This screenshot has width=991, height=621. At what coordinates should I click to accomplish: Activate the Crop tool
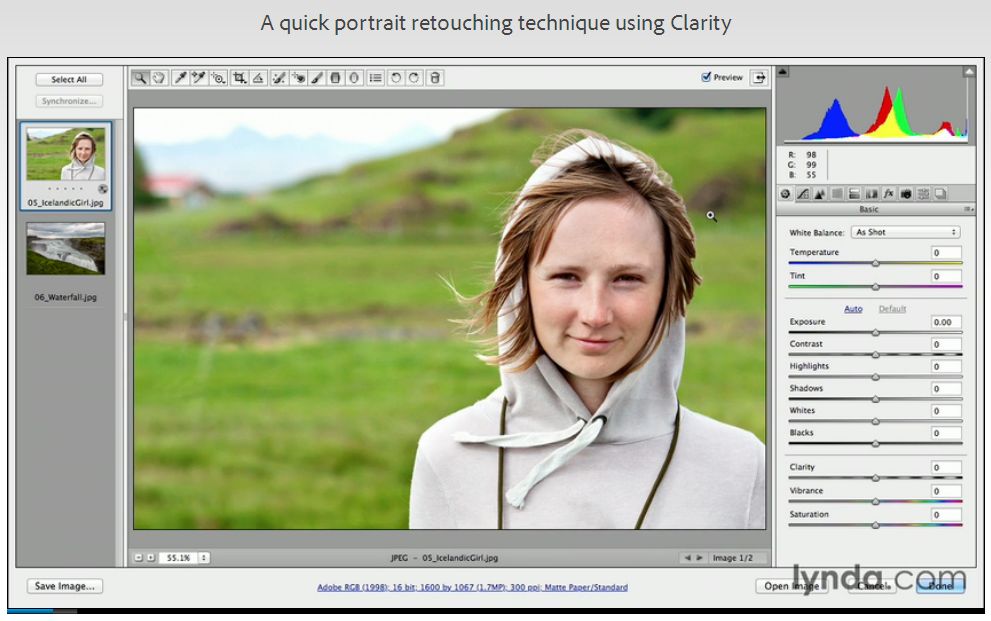[239, 77]
